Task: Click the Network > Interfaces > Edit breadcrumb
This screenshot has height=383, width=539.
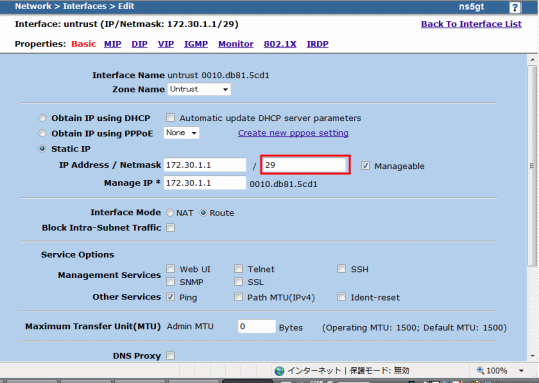Action: [75, 6]
